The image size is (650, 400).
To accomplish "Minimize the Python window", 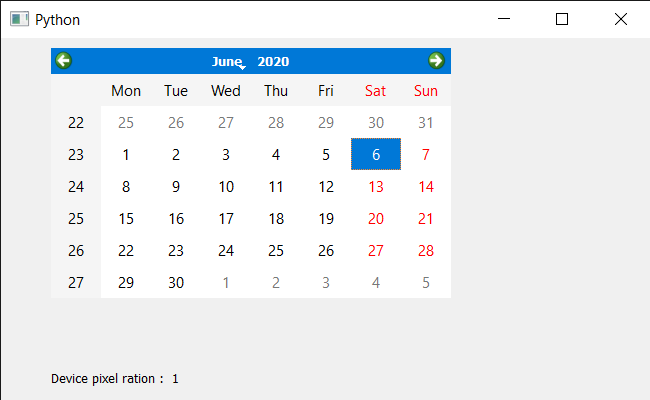I will [x=504, y=19].
